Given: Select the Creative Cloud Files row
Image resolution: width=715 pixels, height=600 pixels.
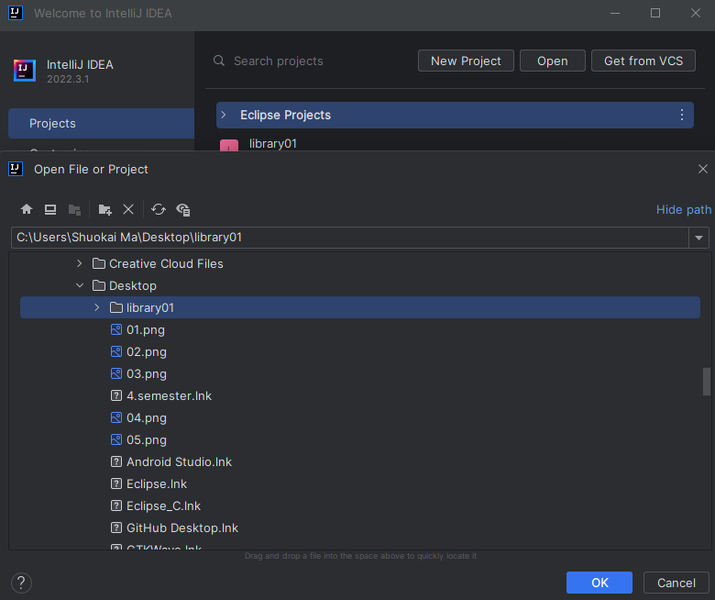Looking at the screenshot, I should (360, 264).
